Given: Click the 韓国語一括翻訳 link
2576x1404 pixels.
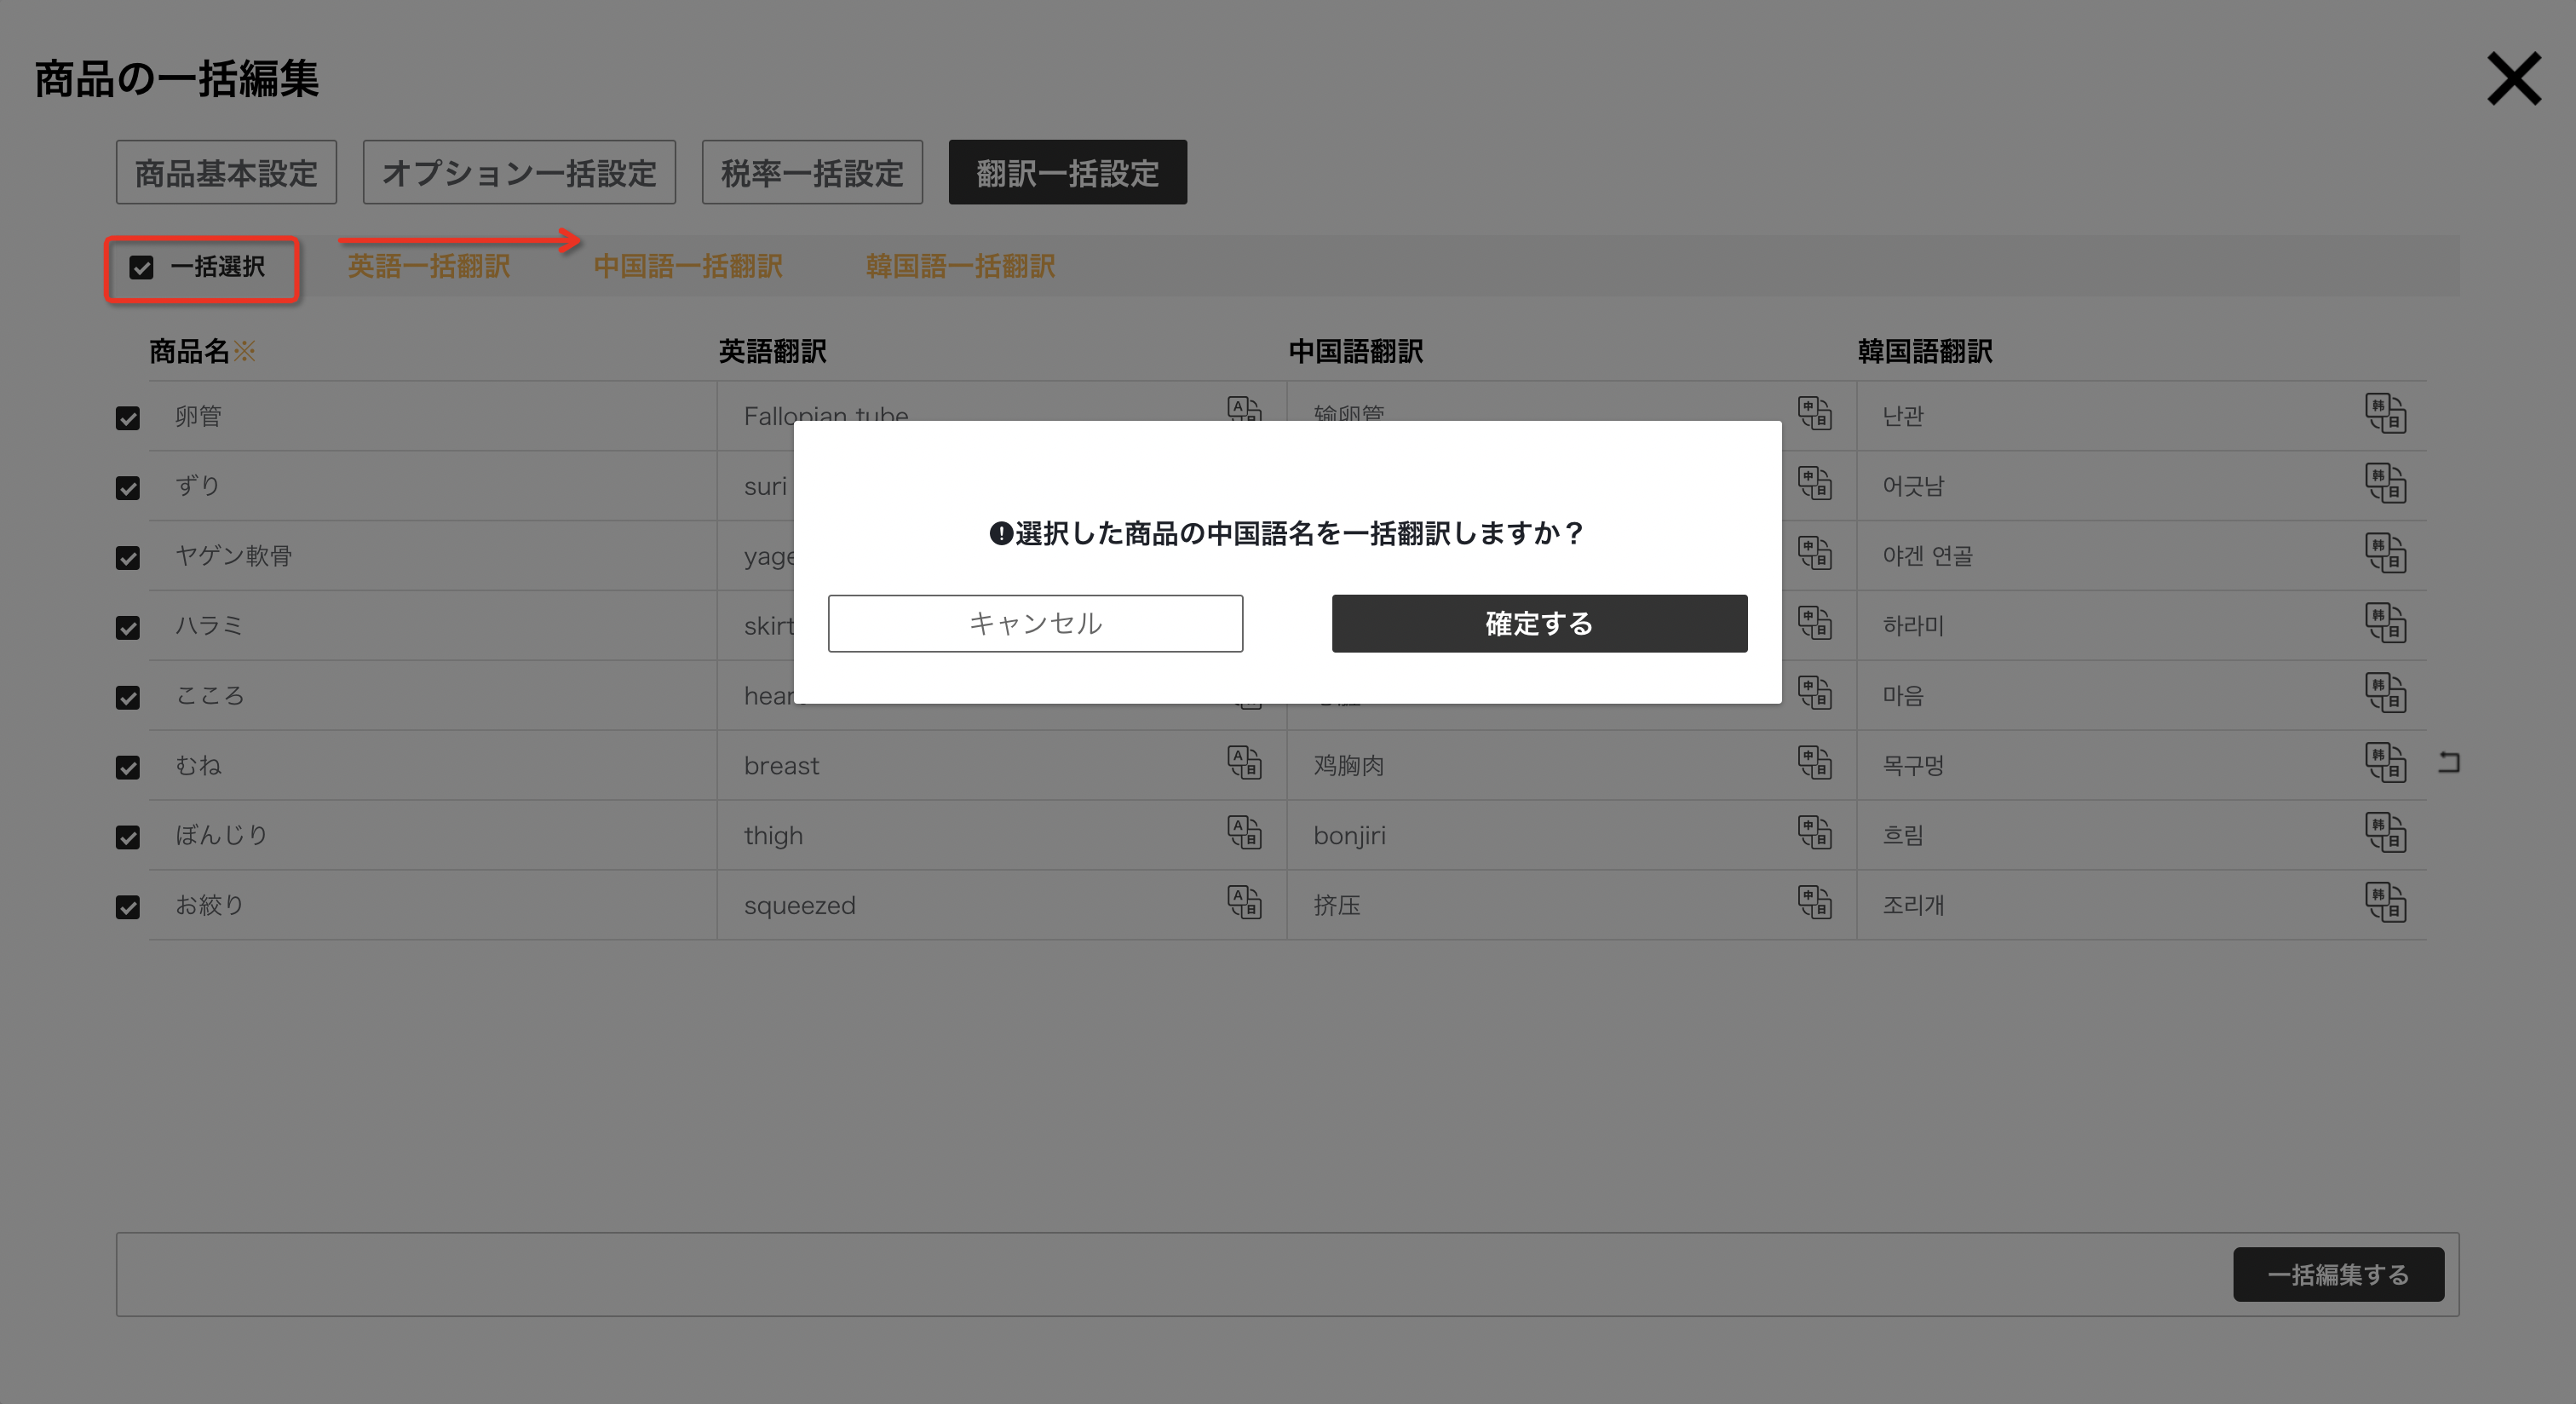Looking at the screenshot, I should (x=960, y=266).
